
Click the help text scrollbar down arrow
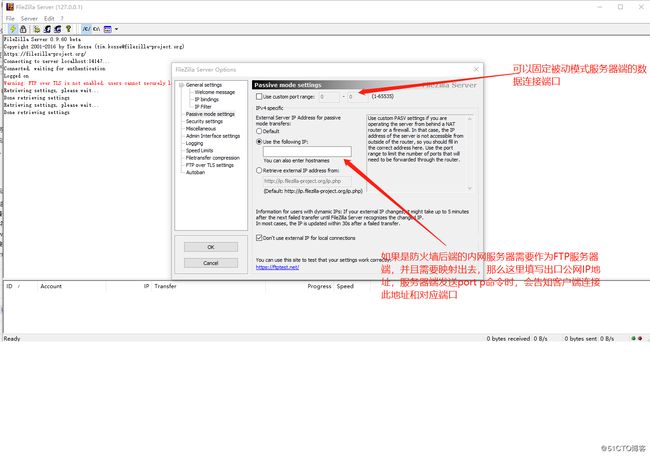pos(470,188)
